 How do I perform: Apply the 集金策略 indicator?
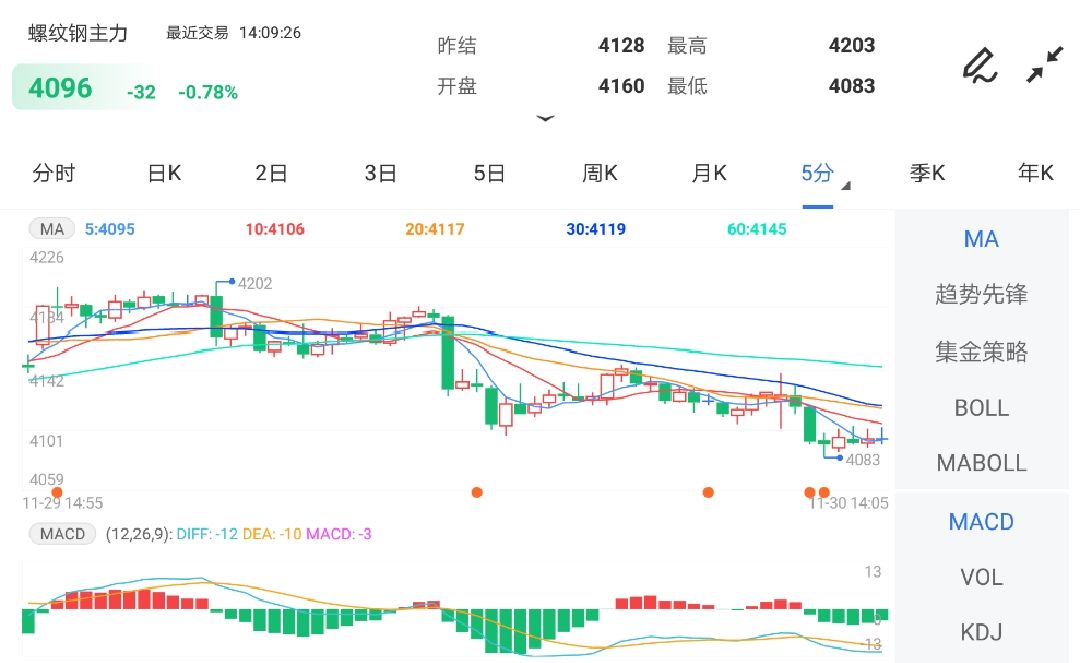pos(981,351)
